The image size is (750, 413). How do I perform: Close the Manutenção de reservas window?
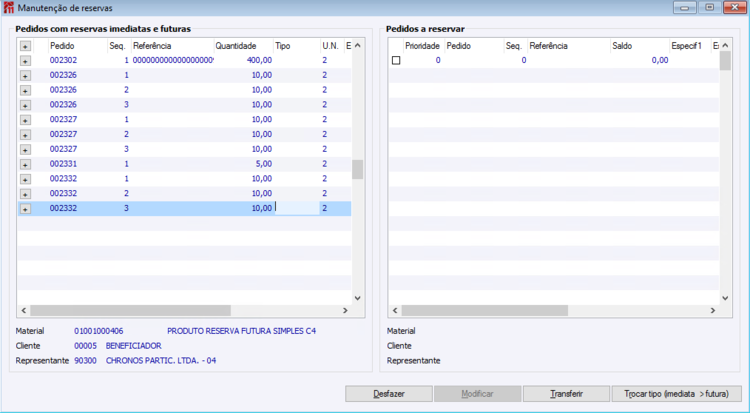(x=735, y=8)
